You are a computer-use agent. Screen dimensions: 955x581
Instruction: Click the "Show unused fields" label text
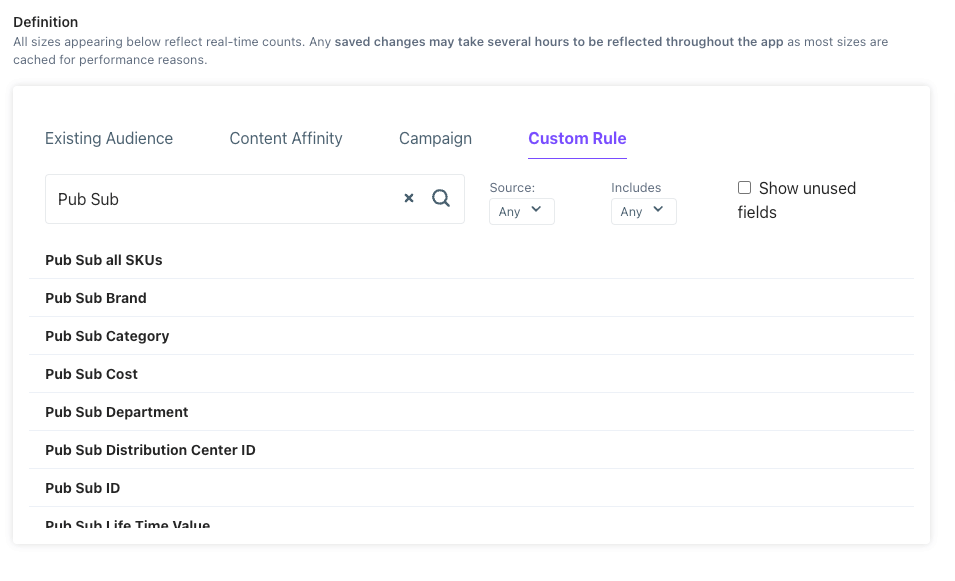[806, 189]
